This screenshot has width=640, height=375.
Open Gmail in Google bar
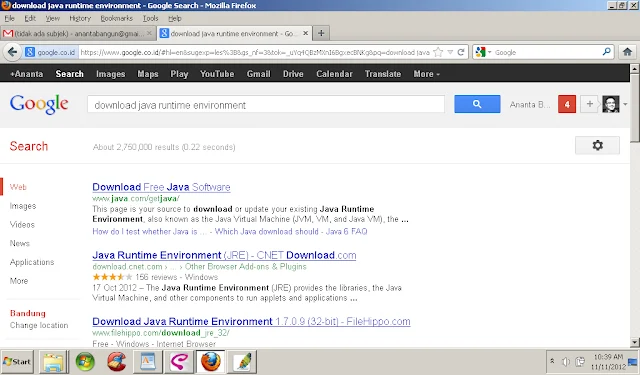point(258,74)
